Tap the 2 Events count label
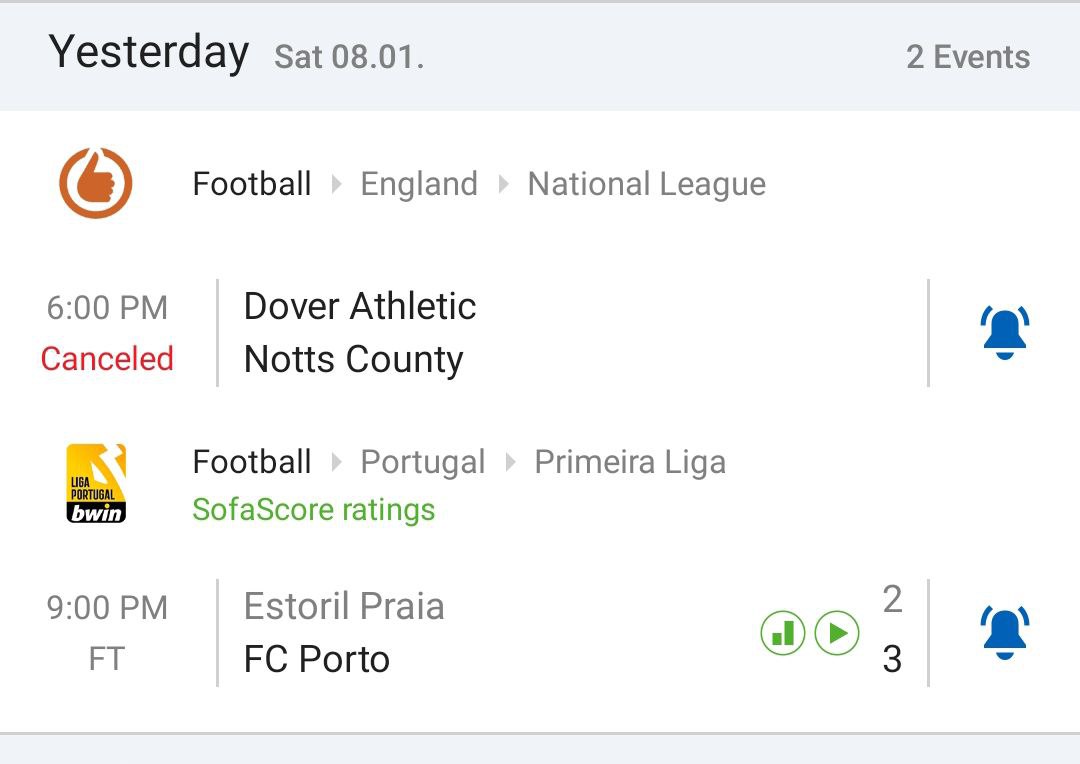The image size is (1080, 764). click(967, 57)
